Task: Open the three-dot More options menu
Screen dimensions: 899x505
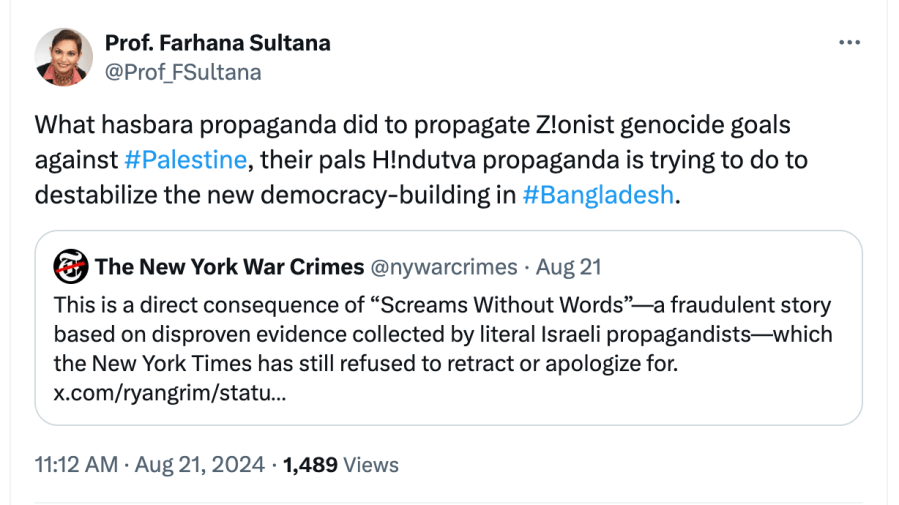Action: (849, 43)
